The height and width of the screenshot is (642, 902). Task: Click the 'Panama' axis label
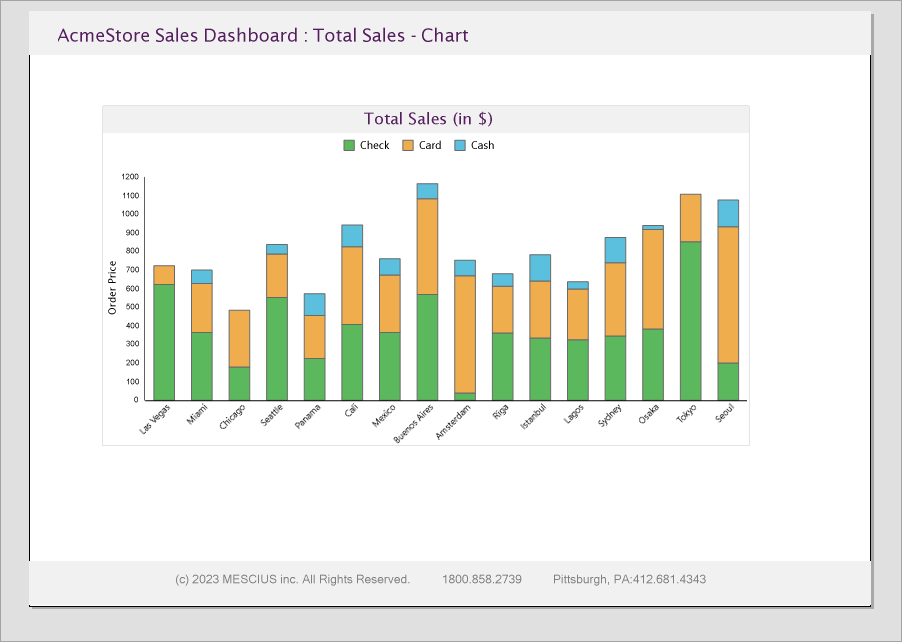click(x=308, y=416)
